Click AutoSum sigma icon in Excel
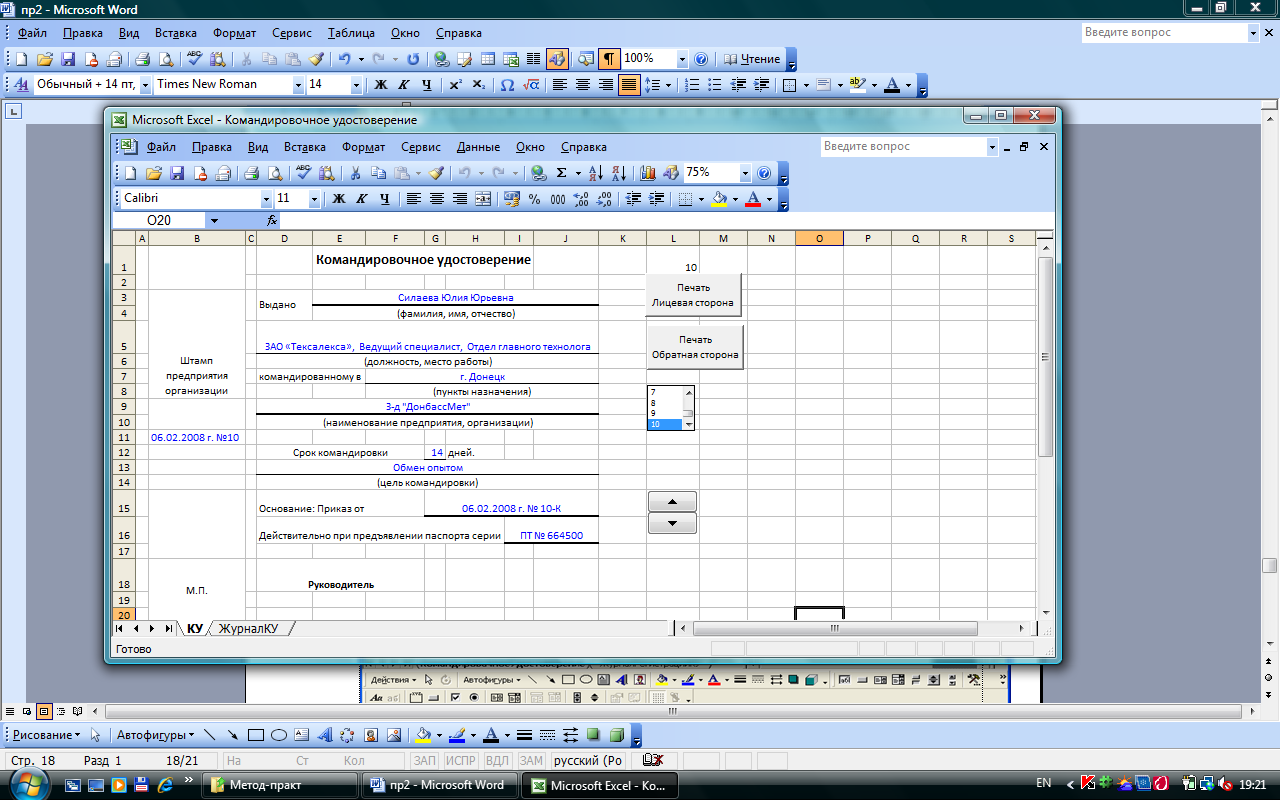 tap(561, 173)
